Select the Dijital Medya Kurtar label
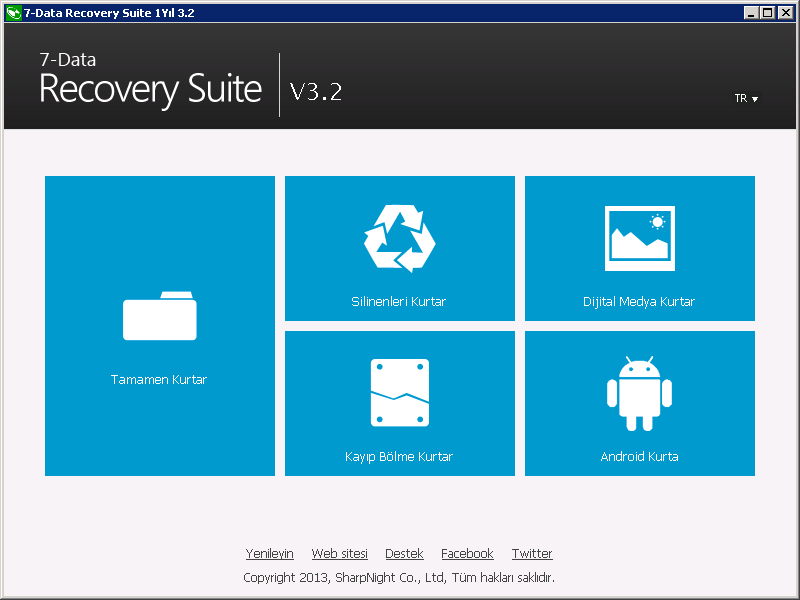The width and height of the screenshot is (800, 600). tap(639, 302)
